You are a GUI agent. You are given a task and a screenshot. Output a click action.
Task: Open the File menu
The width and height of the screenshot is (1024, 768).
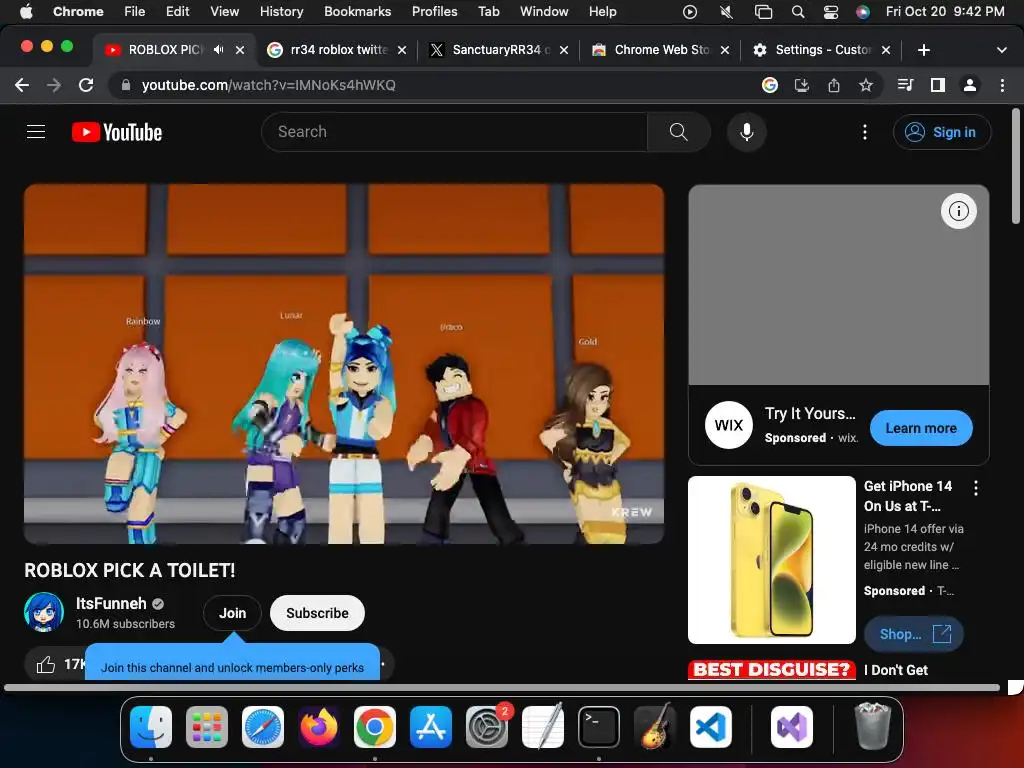click(x=135, y=12)
